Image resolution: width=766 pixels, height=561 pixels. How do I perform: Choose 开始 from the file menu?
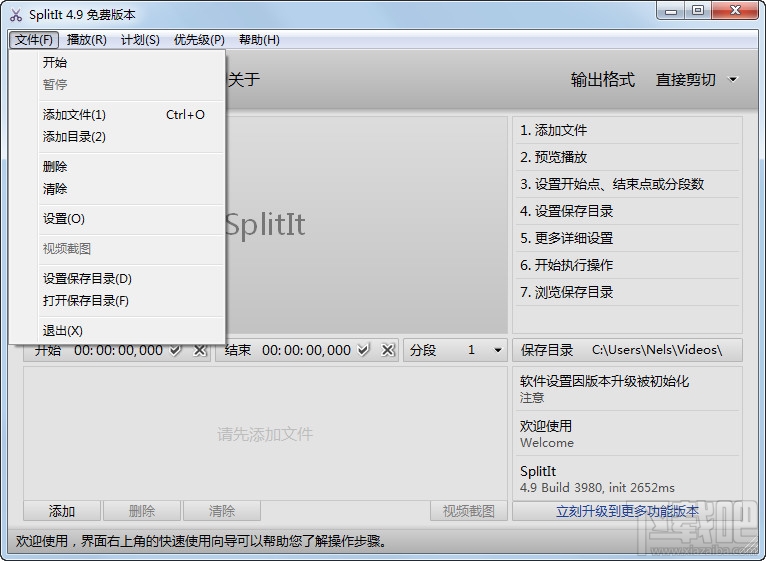[x=131, y=63]
